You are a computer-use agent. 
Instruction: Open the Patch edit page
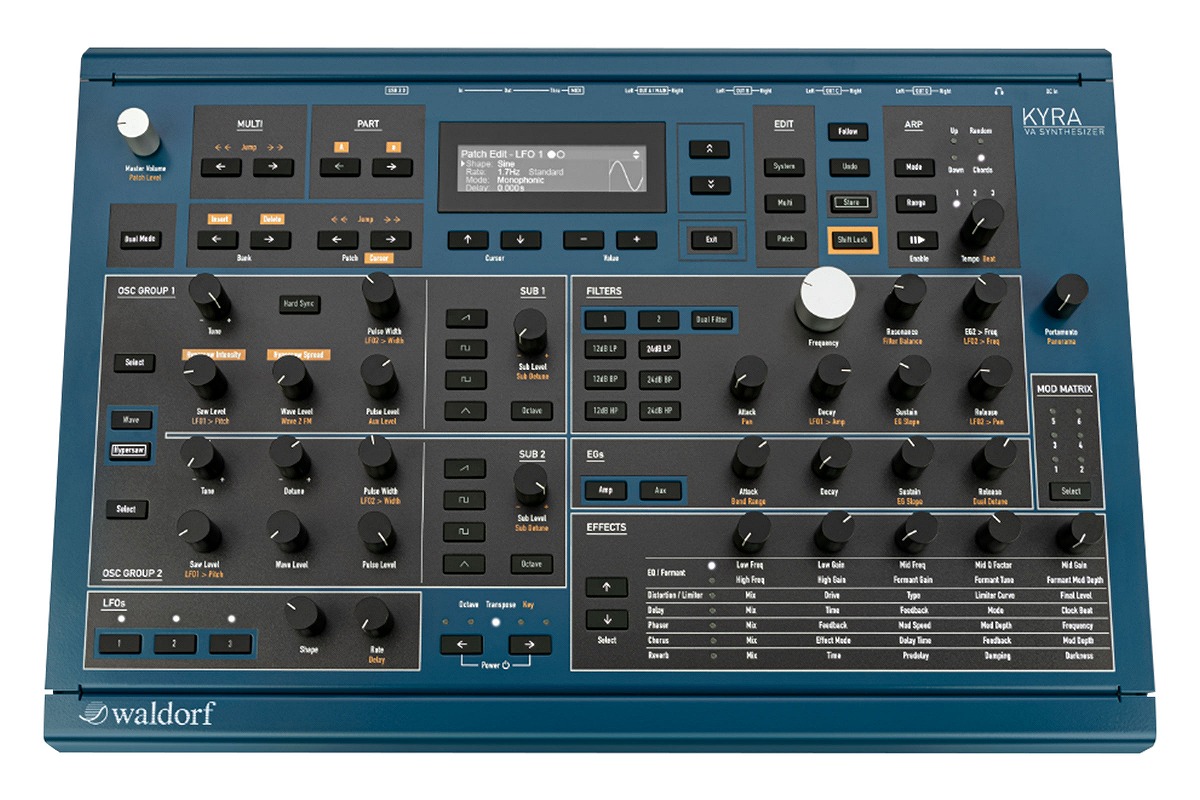[x=784, y=240]
